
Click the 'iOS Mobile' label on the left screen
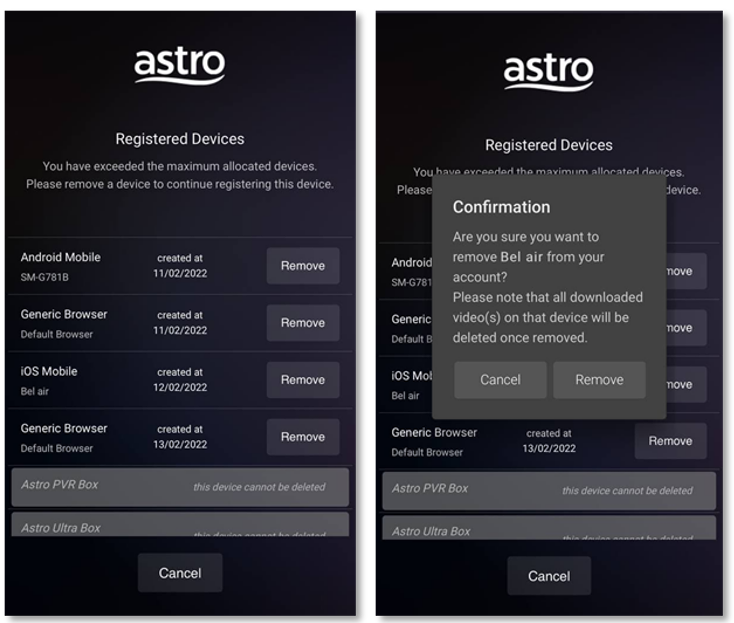pos(49,371)
